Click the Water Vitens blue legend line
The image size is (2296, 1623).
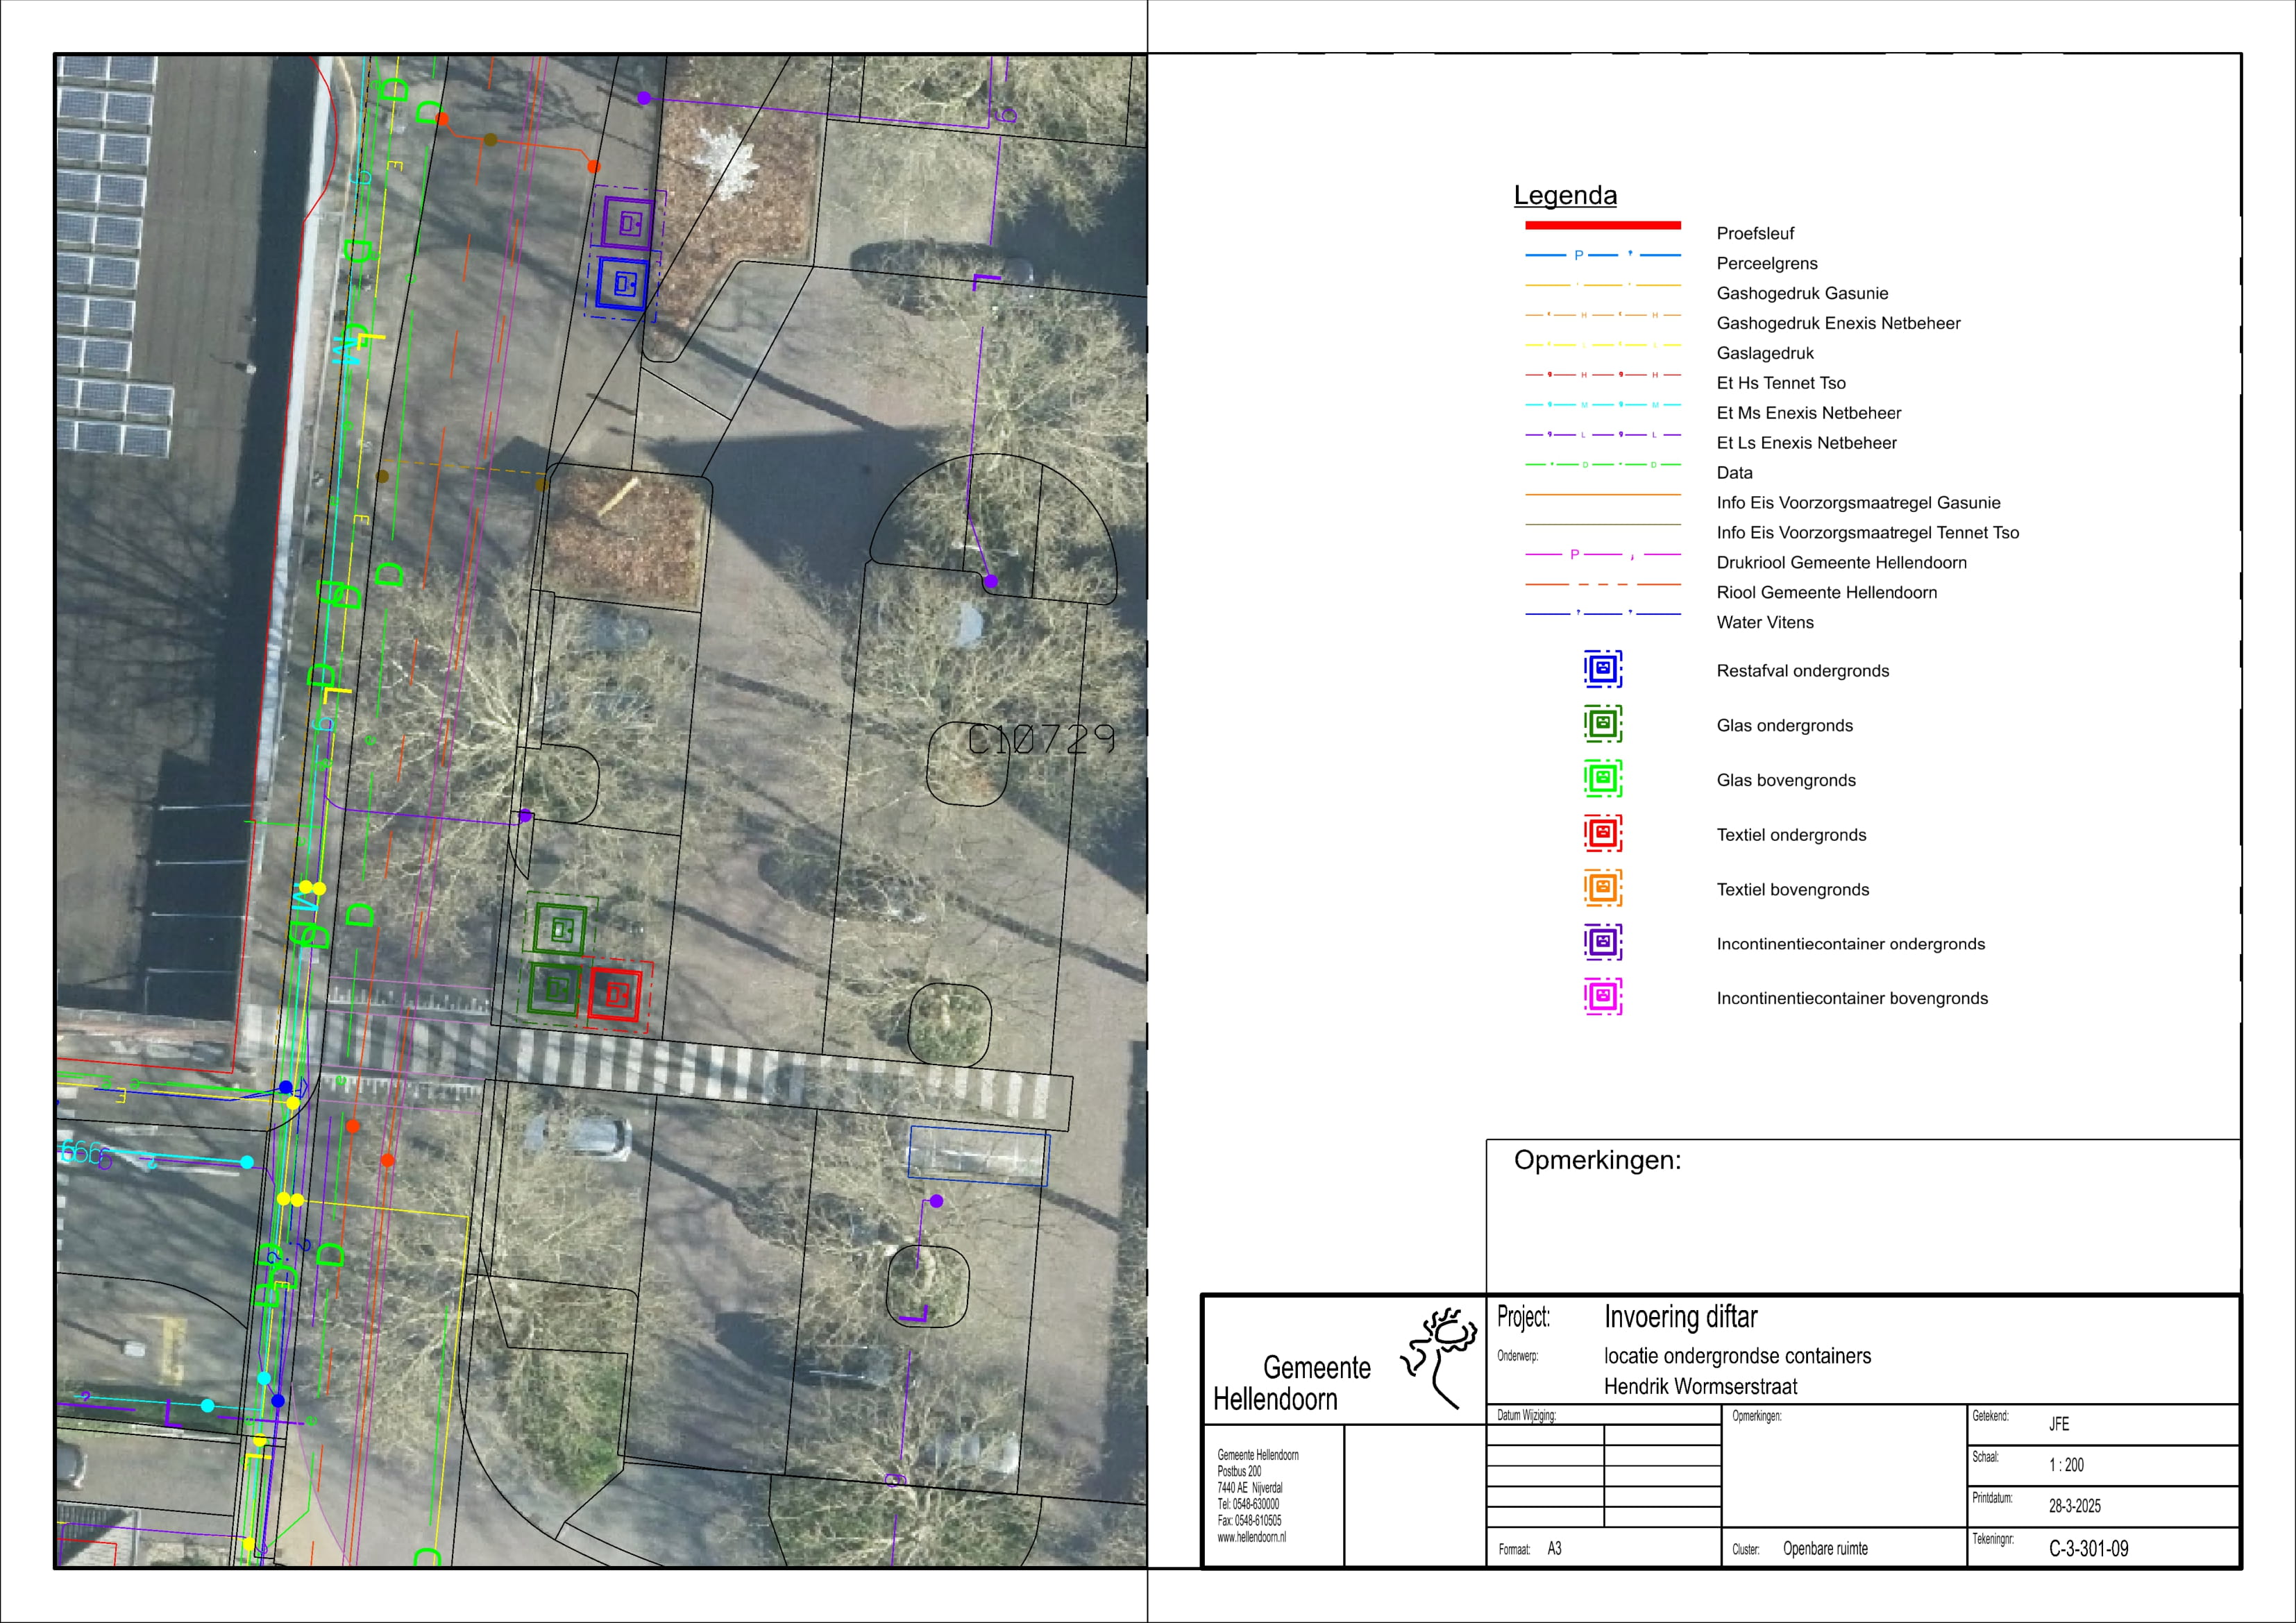pos(1602,614)
